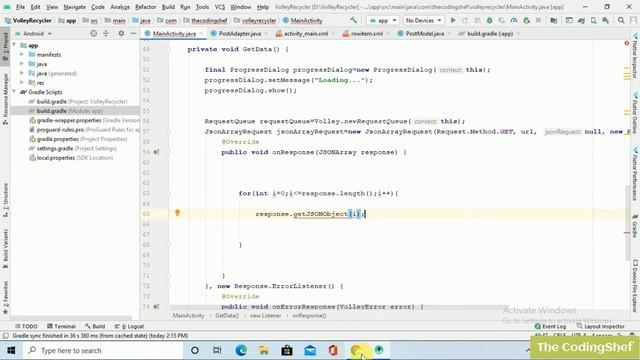Click the Debug app bug icon
The image size is (640, 360).
point(489,20)
